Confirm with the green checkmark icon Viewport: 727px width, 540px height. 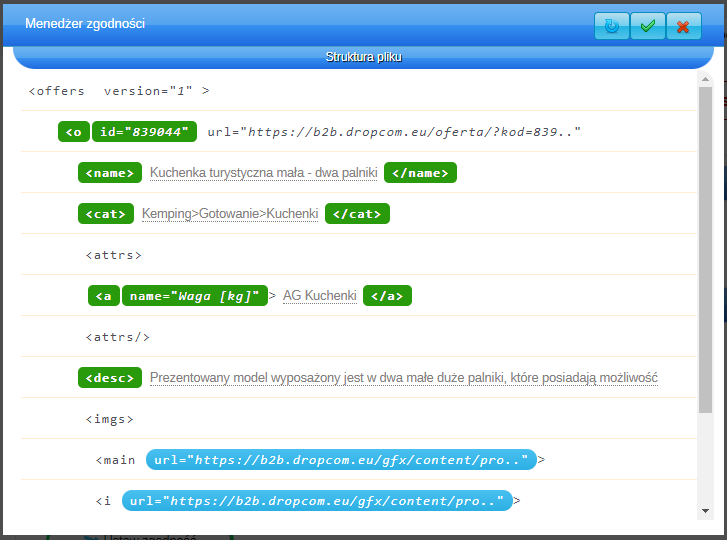tap(647, 26)
